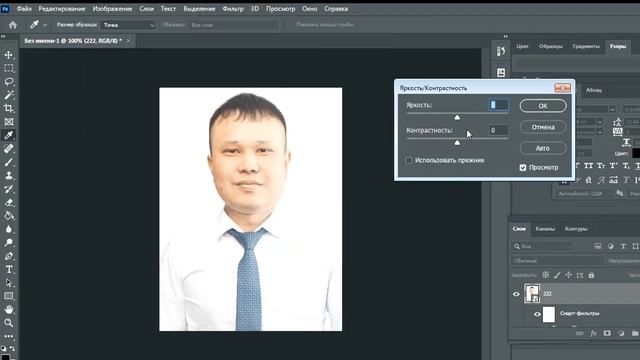Toggle lock position icon
This screenshot has width=640, height=360.
(x=569, y=275)
